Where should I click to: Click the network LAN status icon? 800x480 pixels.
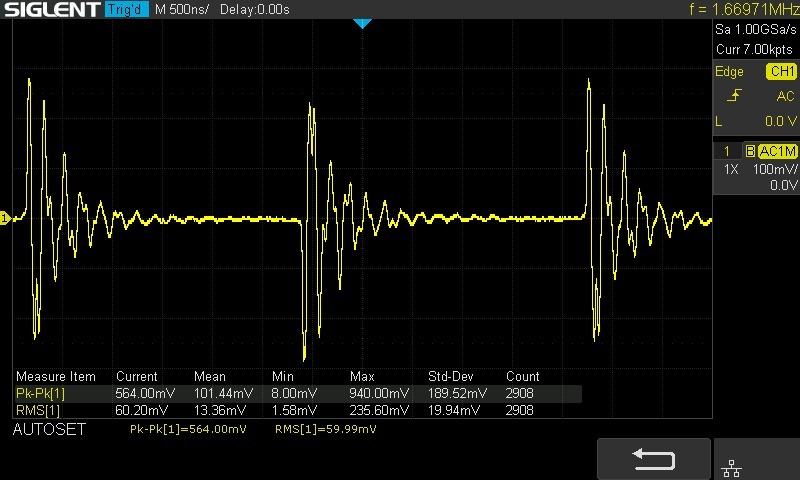[x=731, y=468]
